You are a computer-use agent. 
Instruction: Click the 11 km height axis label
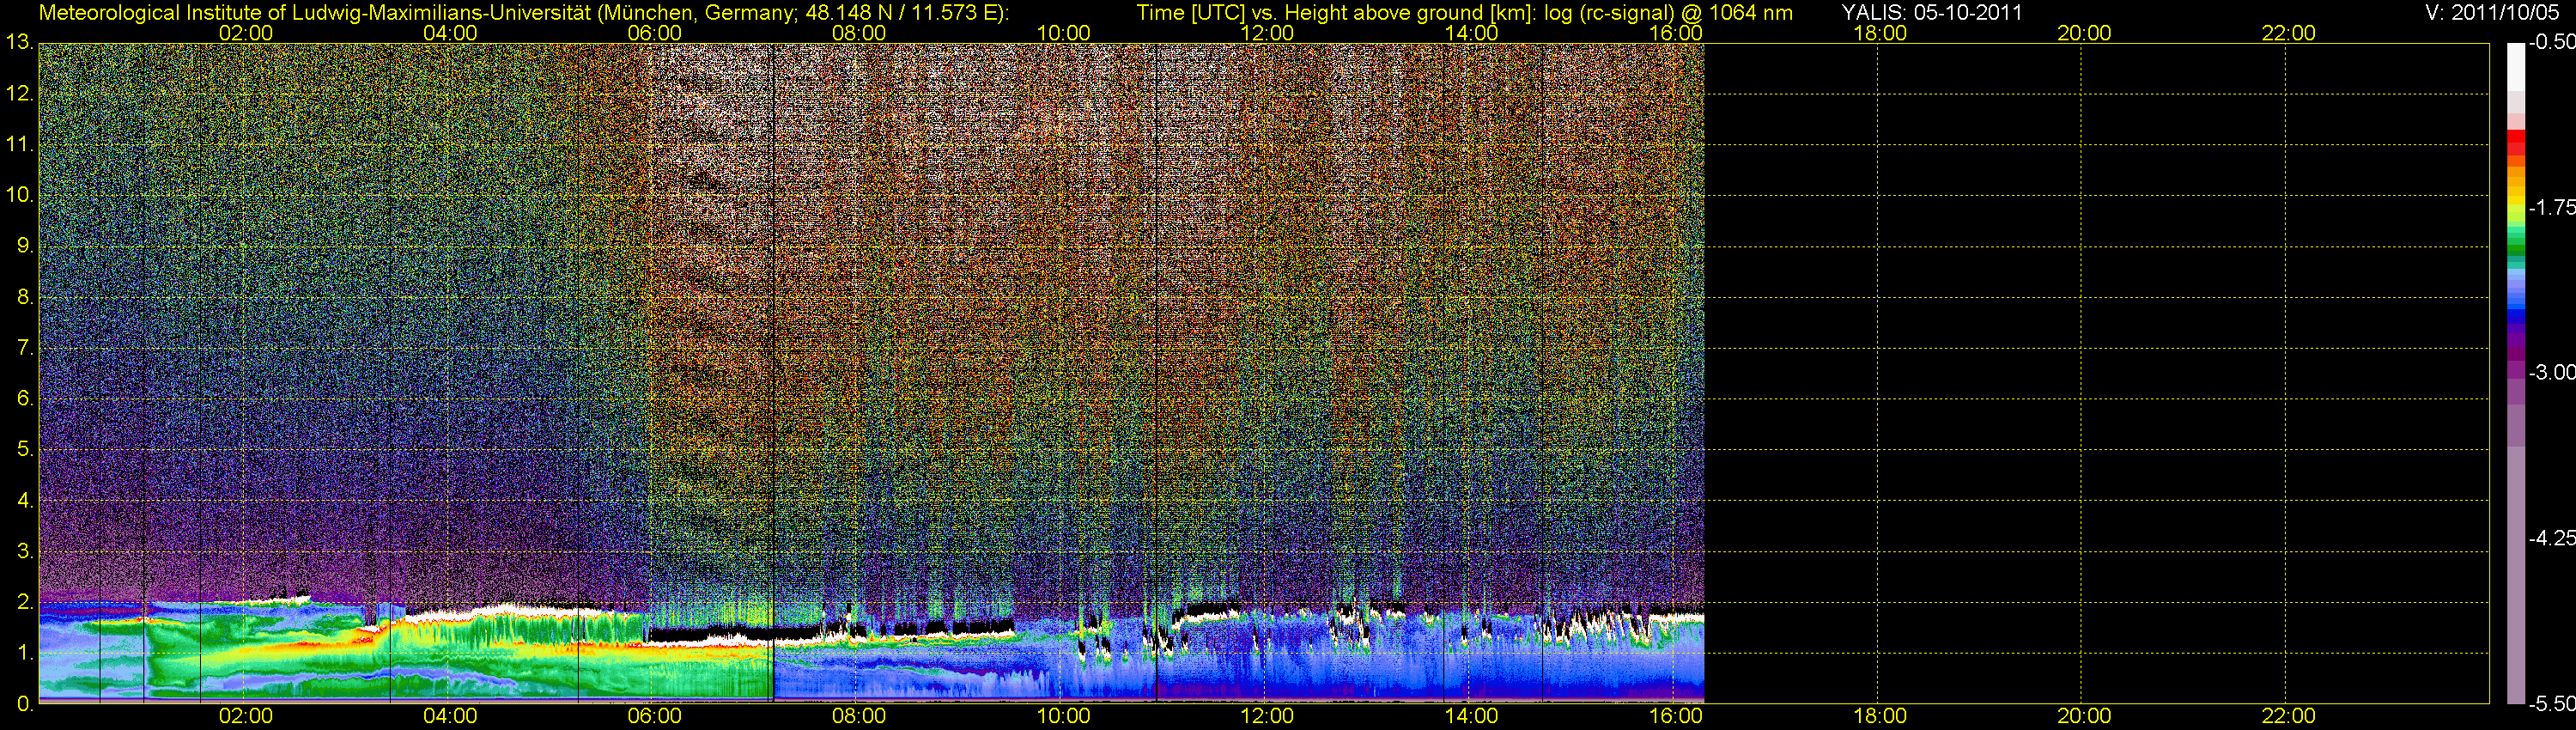tap(19, 144)
